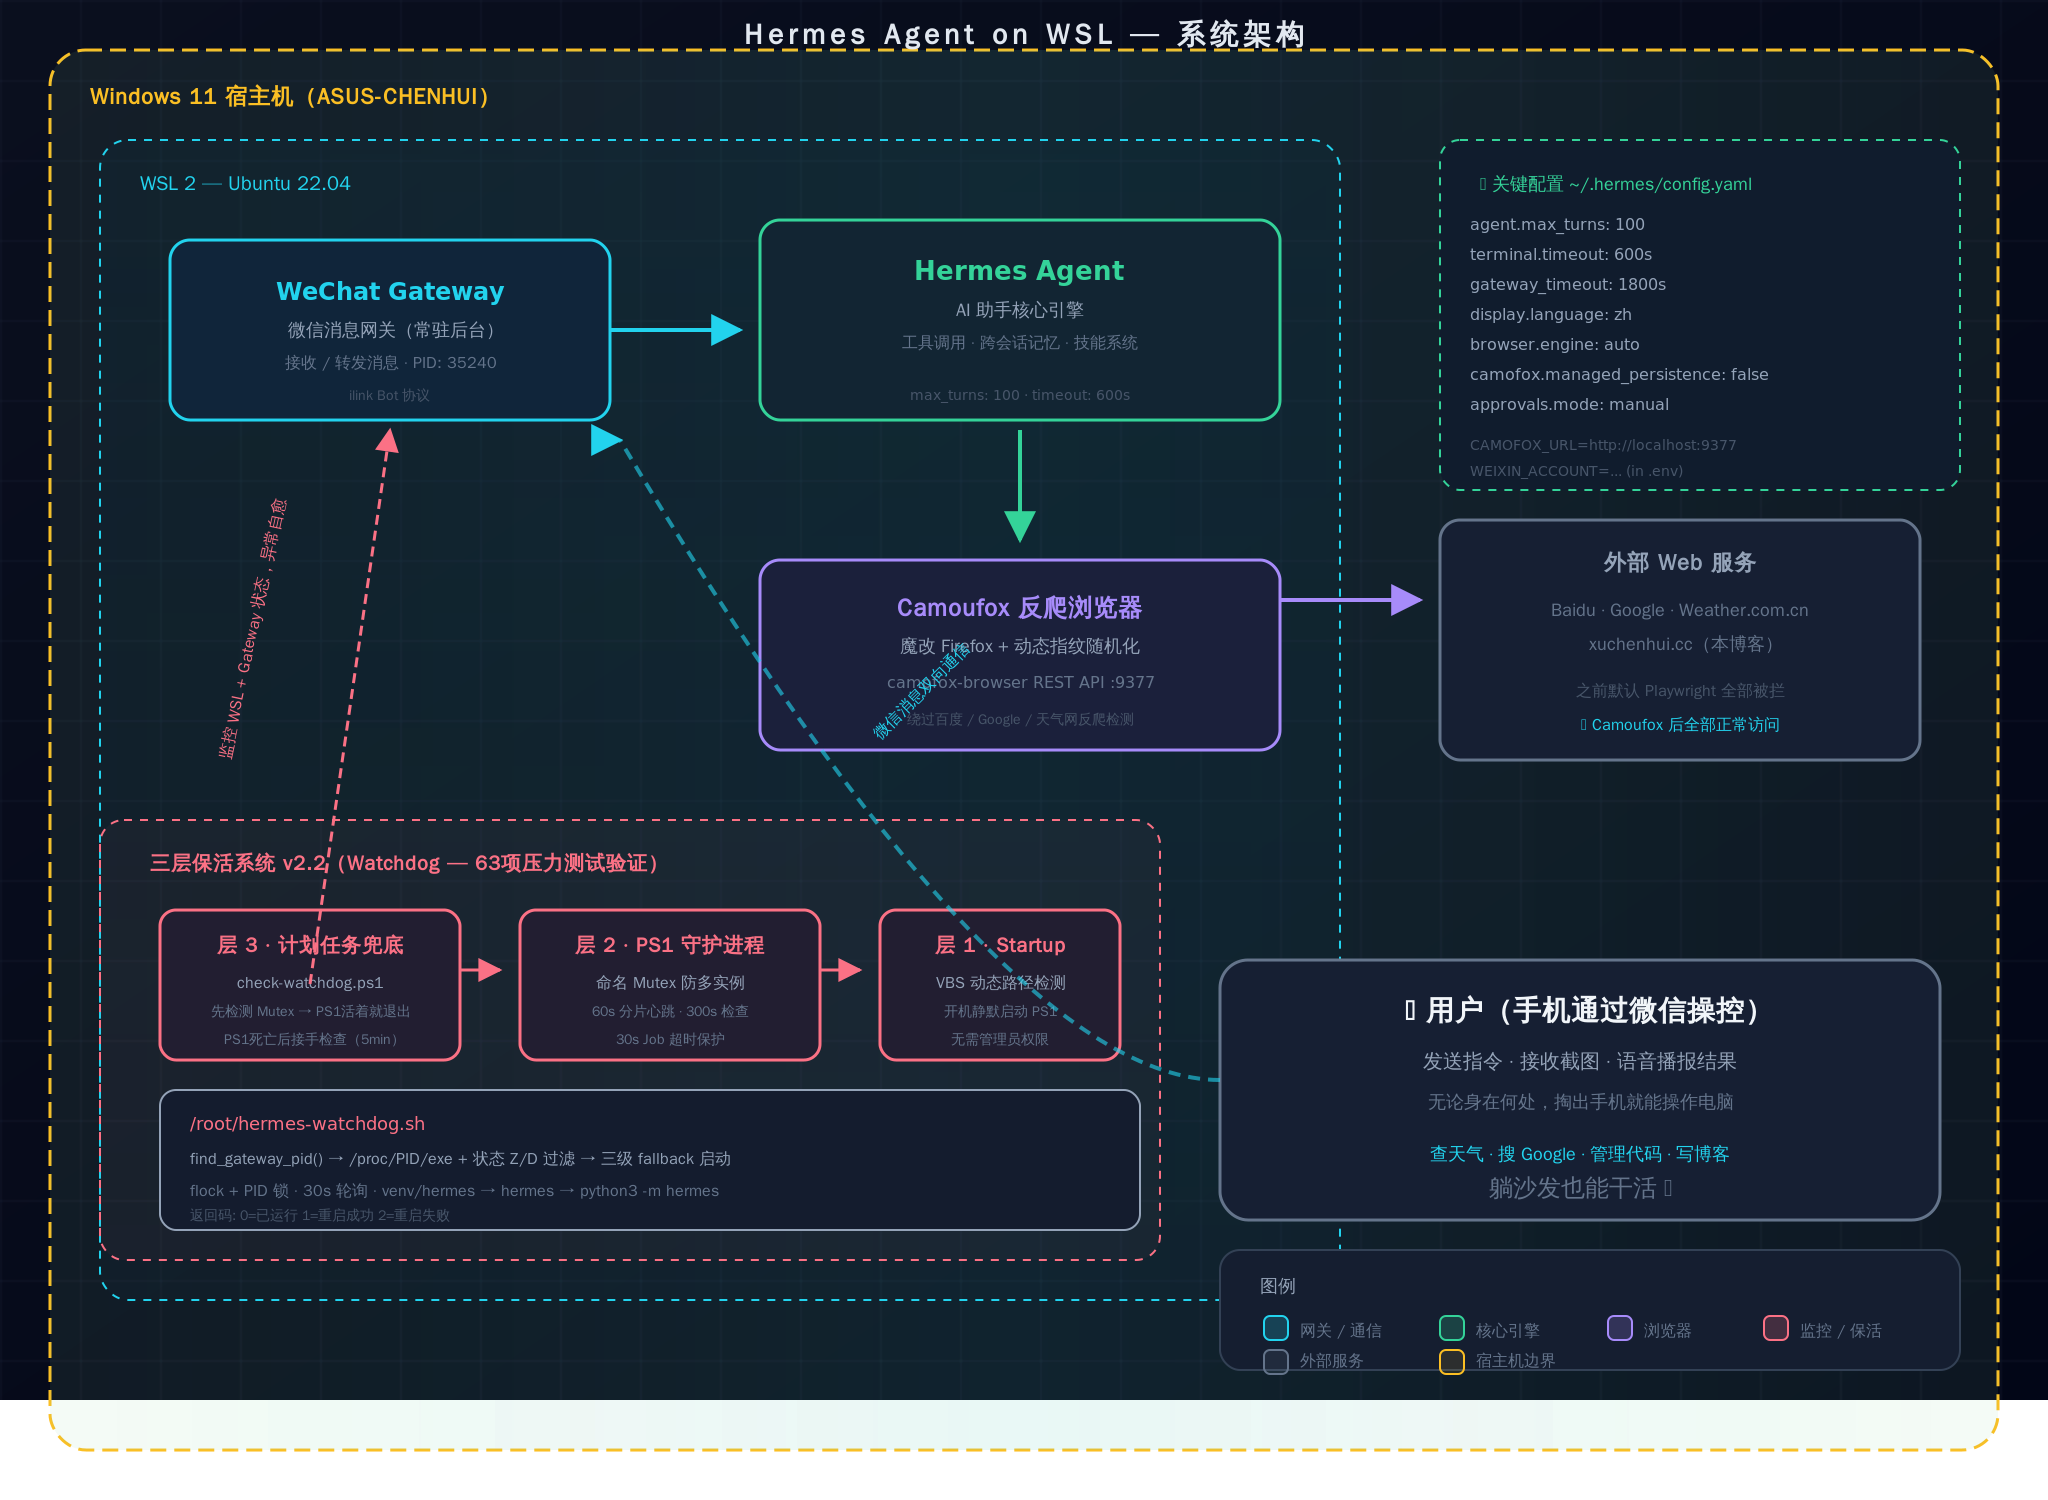This screenshot has width=2048, height=1500.
Task: Click the 'WSL 2 — Ubuntu 22.04' label
Action: coord(245,184)
